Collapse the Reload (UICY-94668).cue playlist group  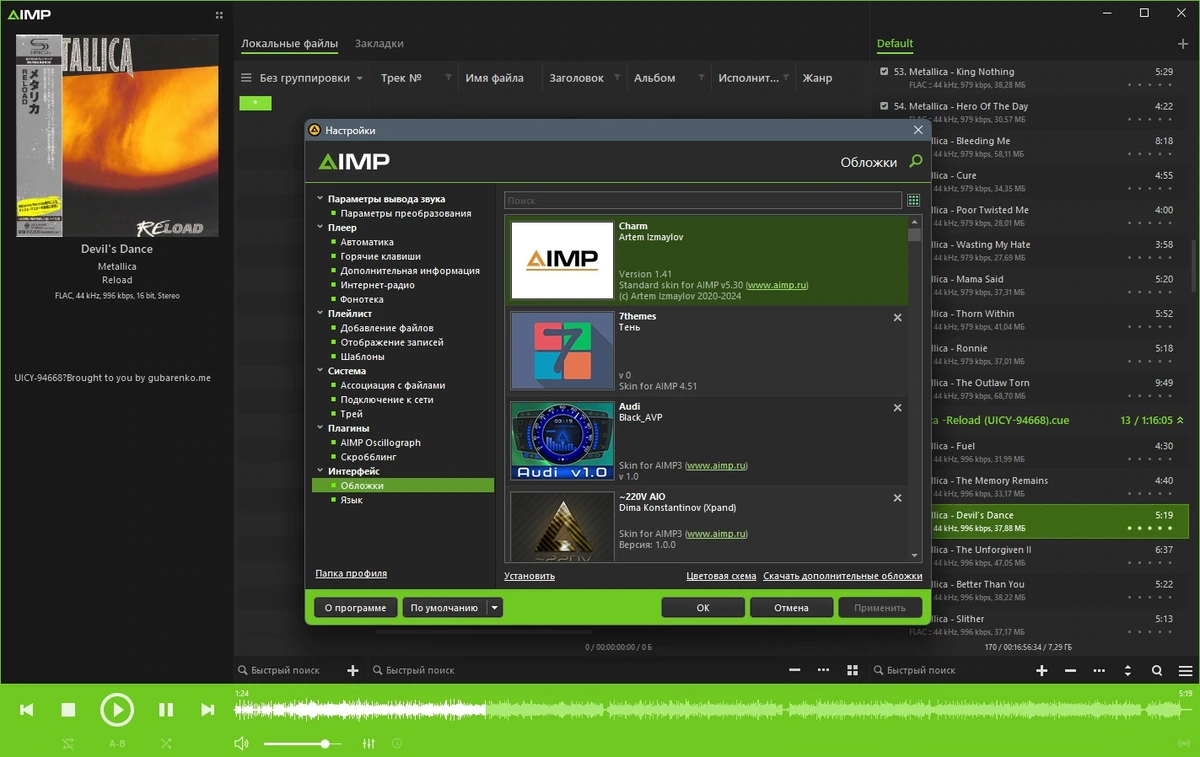tap(1180, 421)
